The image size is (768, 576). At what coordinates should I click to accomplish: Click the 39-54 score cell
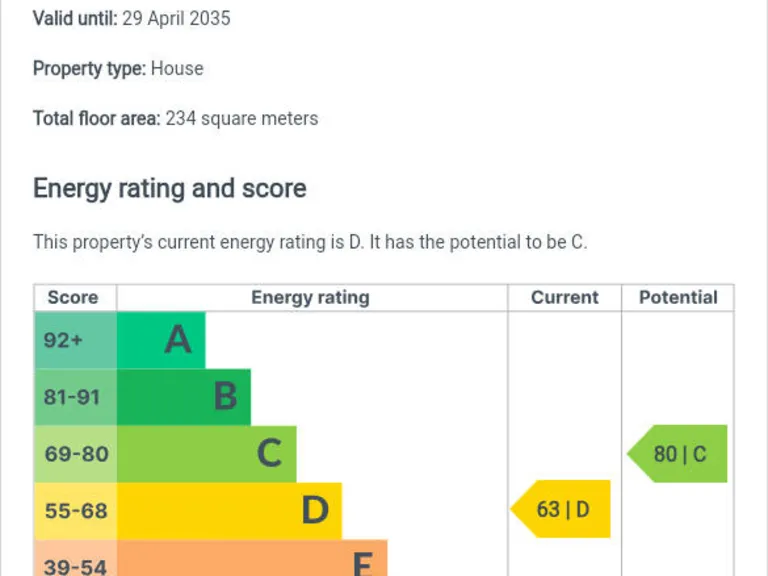coord(75,558)
